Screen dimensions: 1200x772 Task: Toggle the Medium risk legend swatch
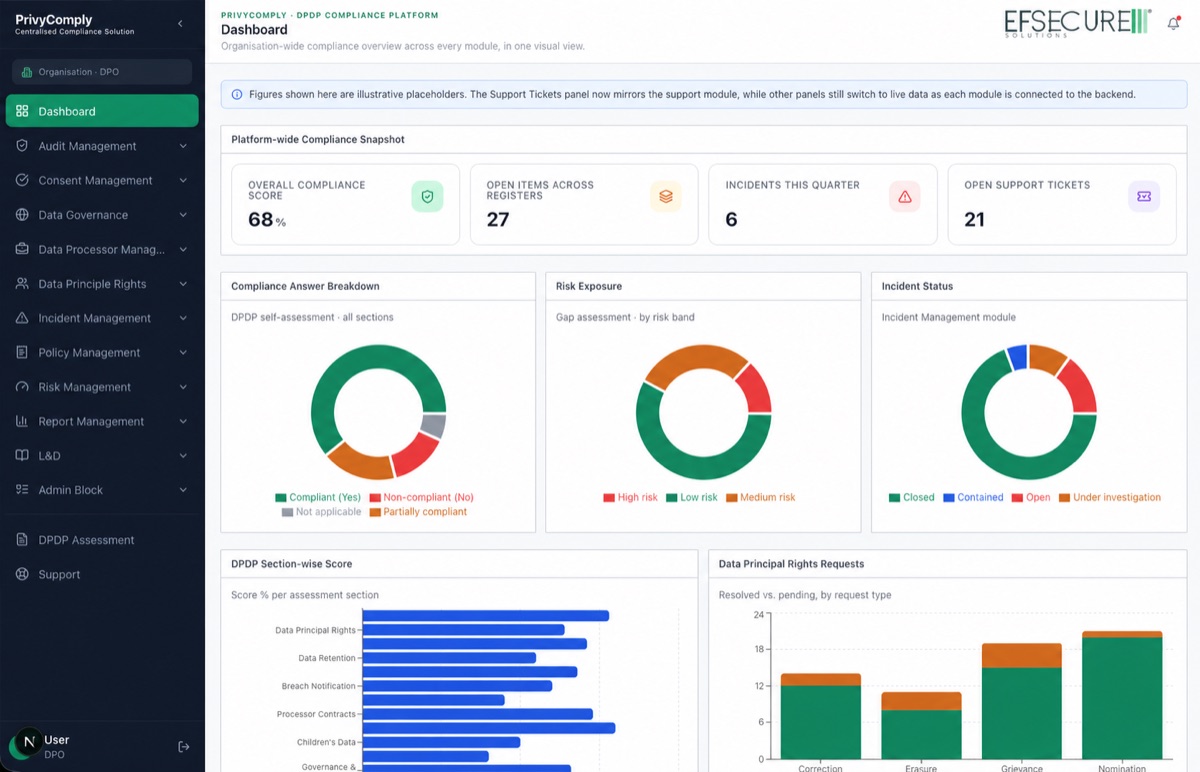(732, 497)
